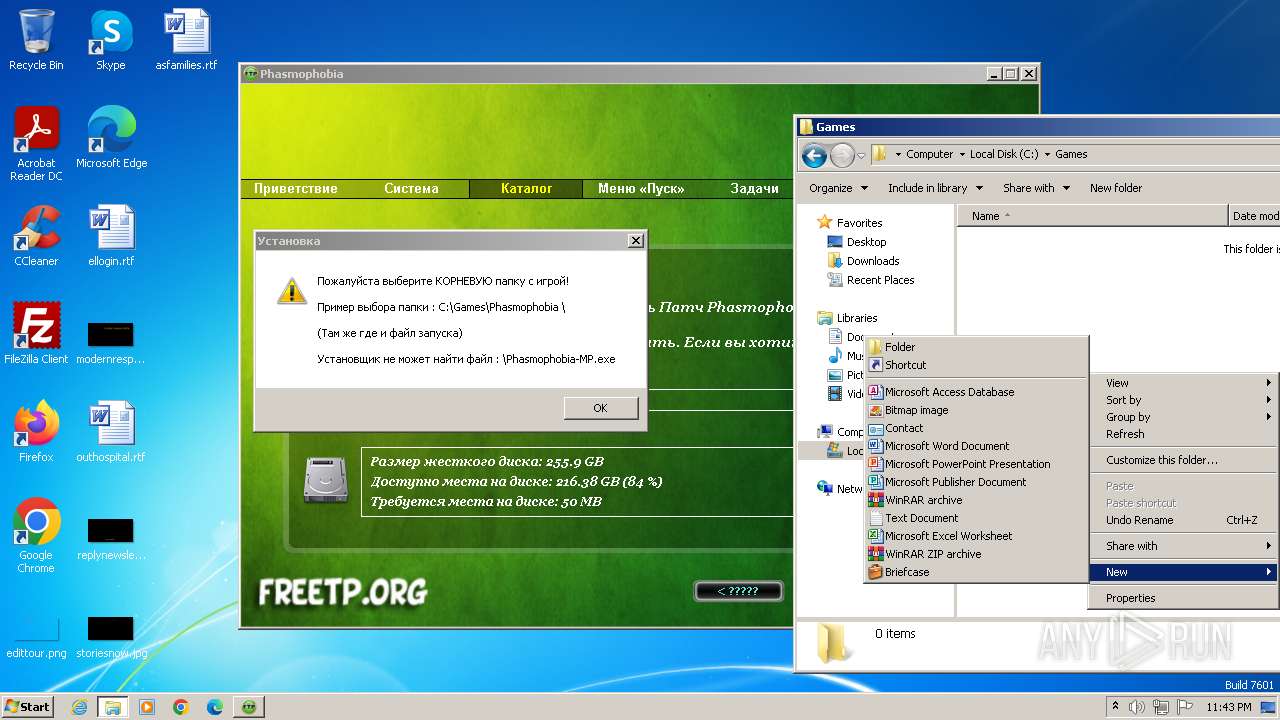Create new Microsoft Access Database
The height and width of the screenshot is (720, 1280).
pyautogui.click(x=976, y=392)
